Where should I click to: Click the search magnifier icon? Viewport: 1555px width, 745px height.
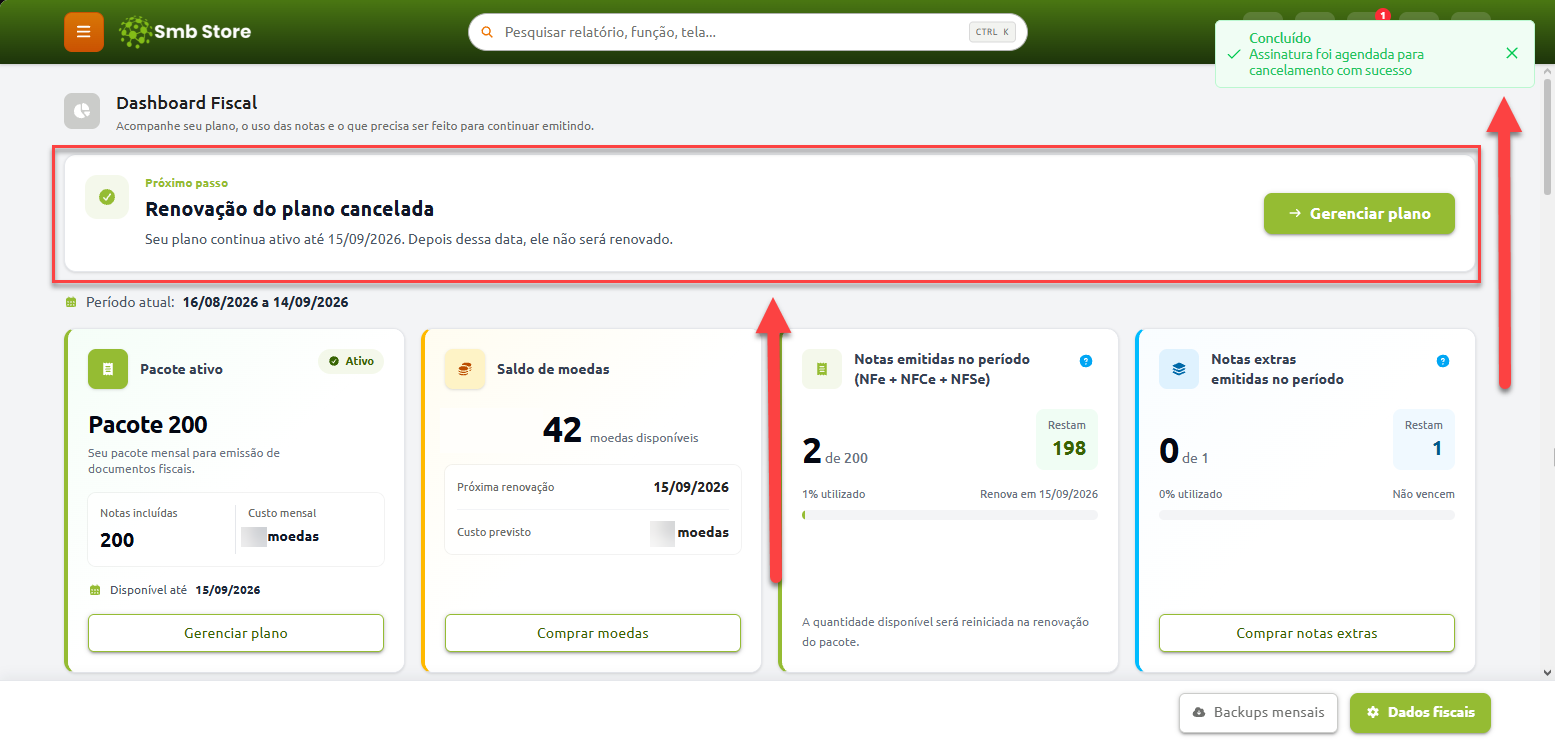487,32
